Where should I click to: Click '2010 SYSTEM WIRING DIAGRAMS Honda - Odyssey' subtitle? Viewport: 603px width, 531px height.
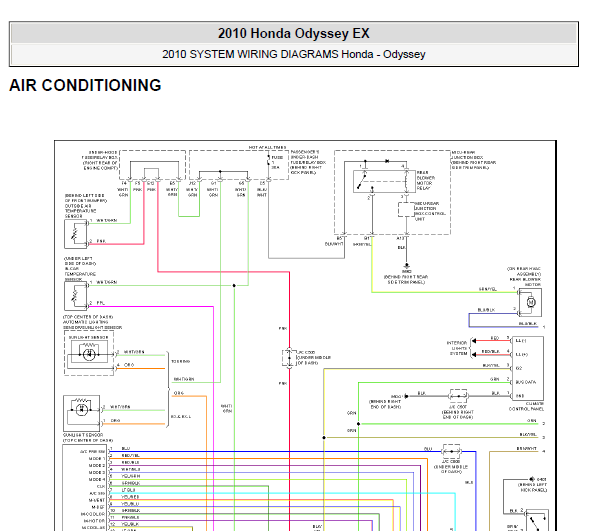[x=293, y=54]
